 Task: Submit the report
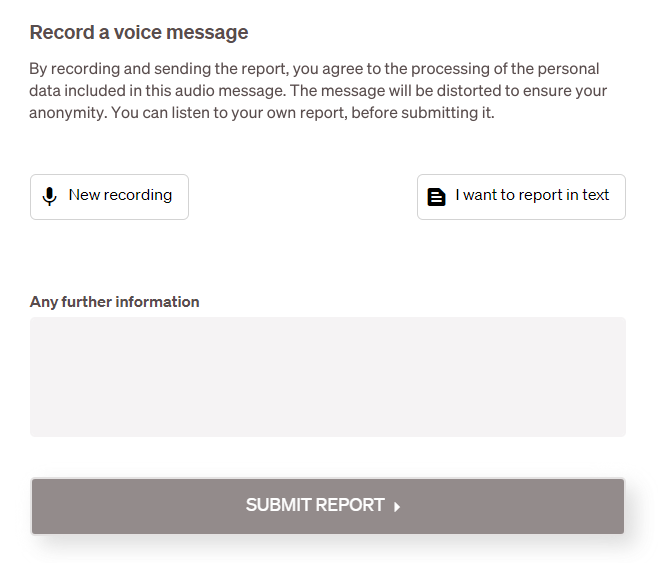click(x=328, y=506)
